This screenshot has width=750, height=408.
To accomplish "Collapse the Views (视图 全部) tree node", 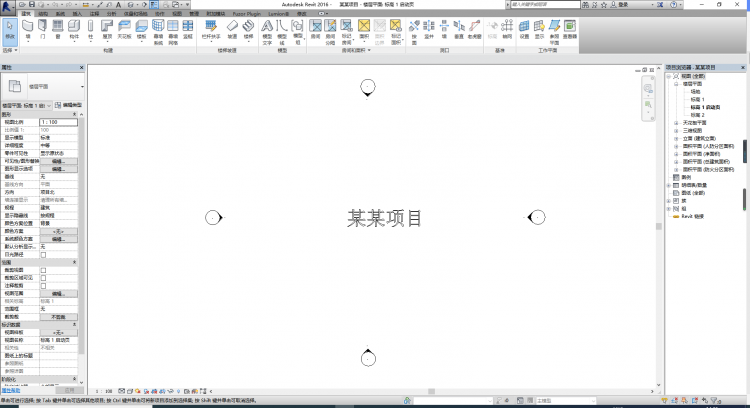I will click(x=669, y=76).
